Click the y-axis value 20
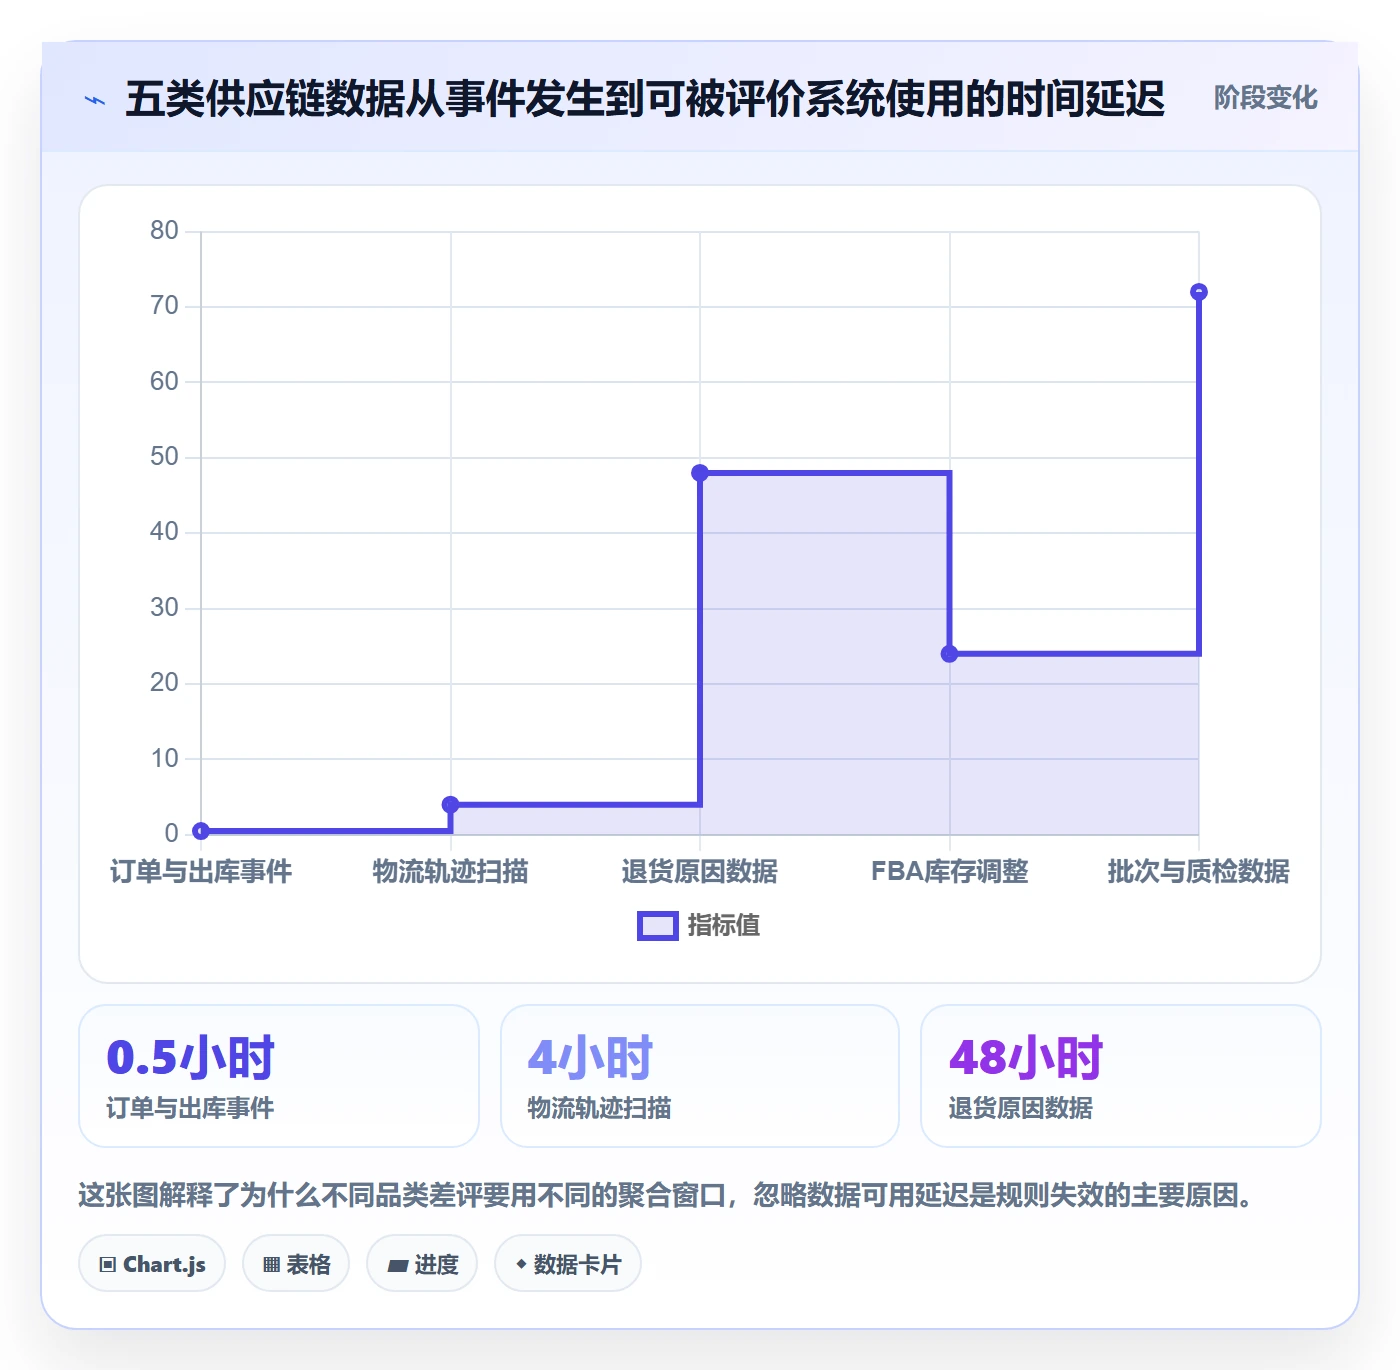 coord(165,683)
